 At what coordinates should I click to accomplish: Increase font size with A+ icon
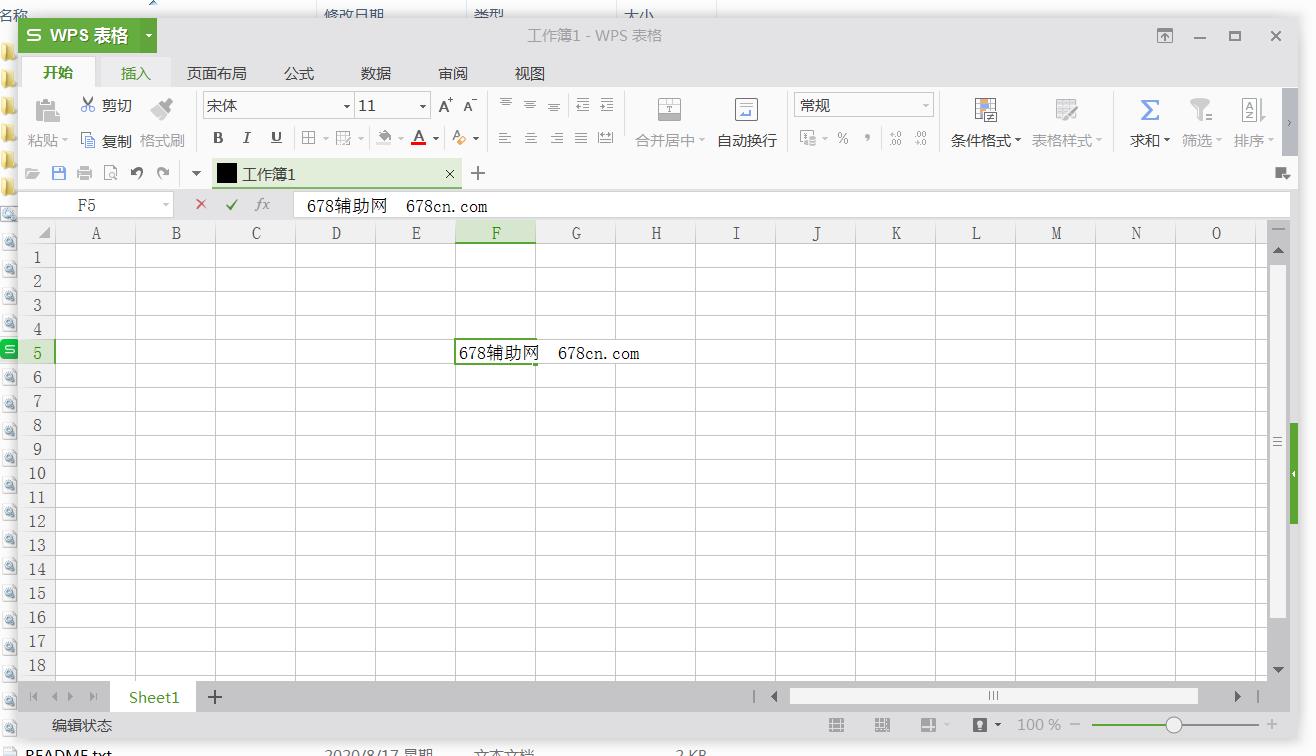tap(446, 105)
